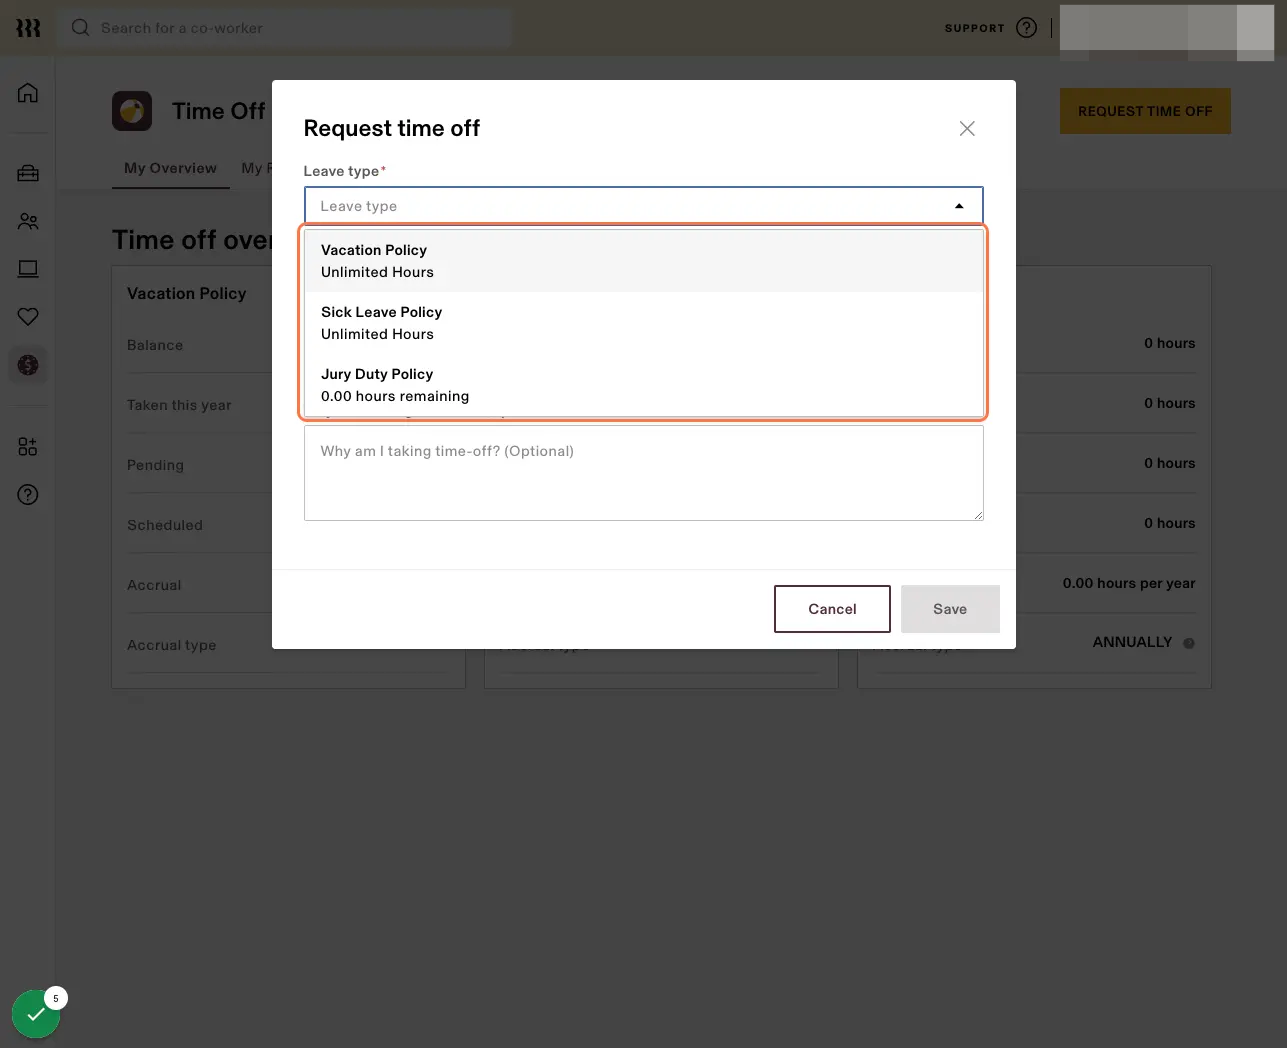Screen dimensions: 1287x1048
Task: Click the Vacation Policy card heading
Action: point(186,293)
